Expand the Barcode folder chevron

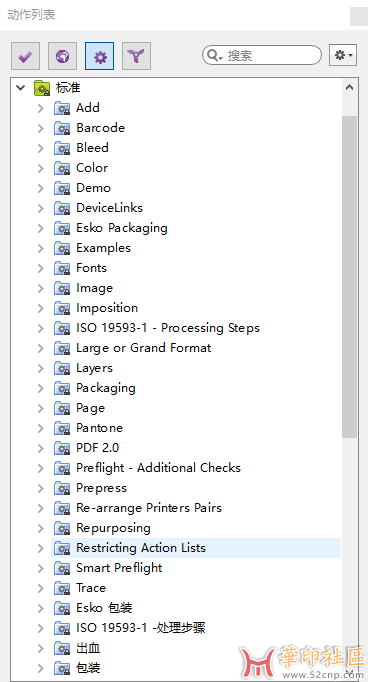pyautogui.click(x=40, y=128)
